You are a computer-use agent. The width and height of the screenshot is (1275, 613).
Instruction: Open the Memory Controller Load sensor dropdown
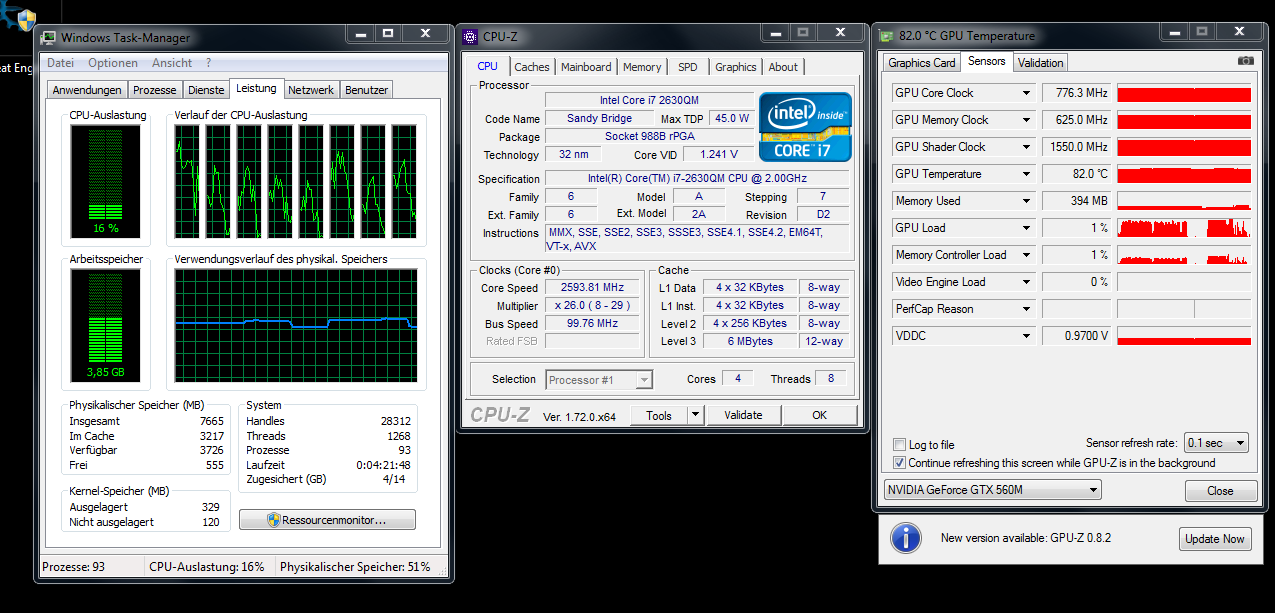pos(1026,255)
